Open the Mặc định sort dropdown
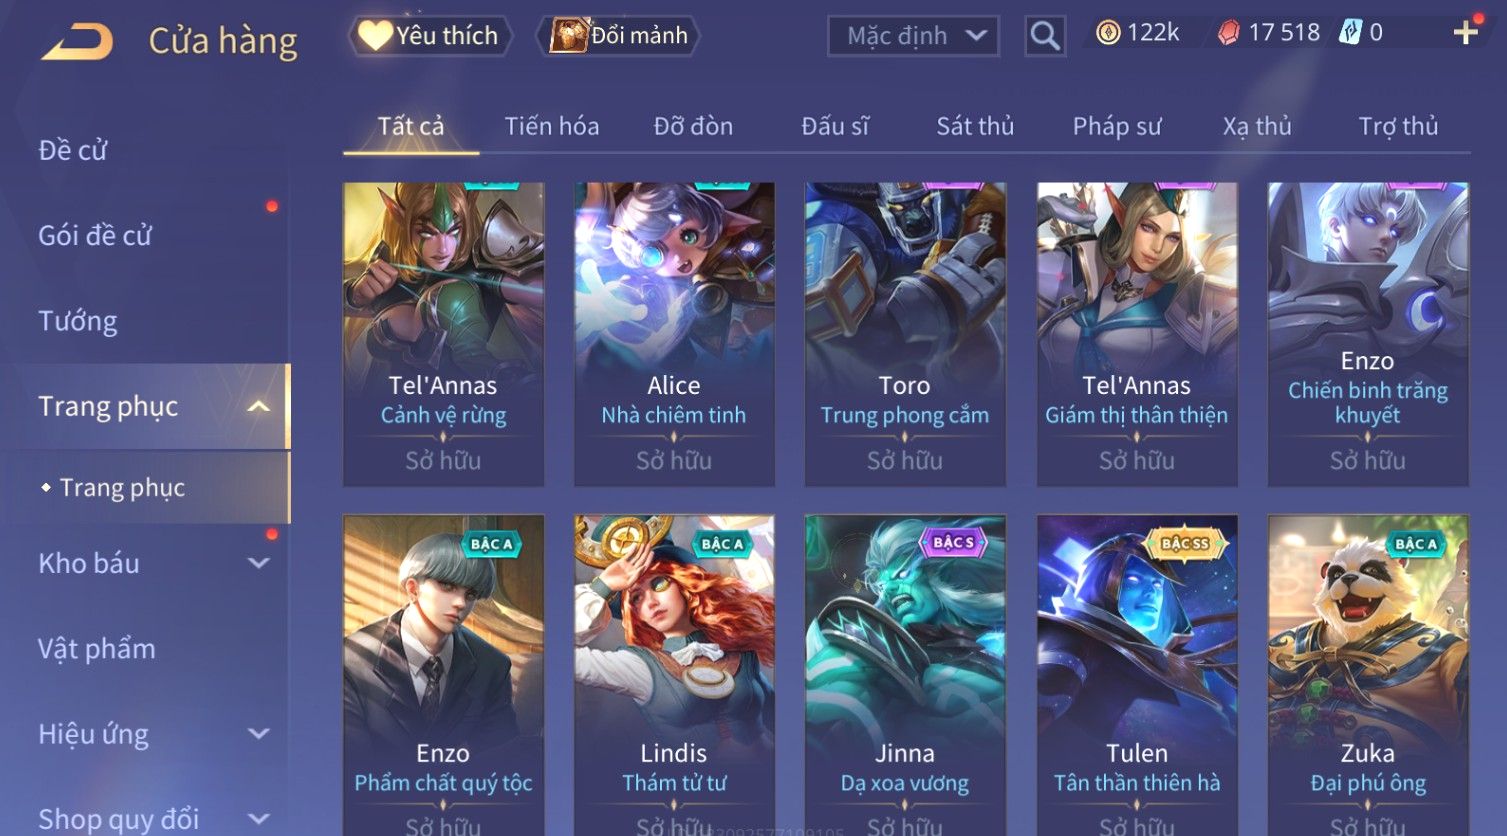 [x=913, y=36]
